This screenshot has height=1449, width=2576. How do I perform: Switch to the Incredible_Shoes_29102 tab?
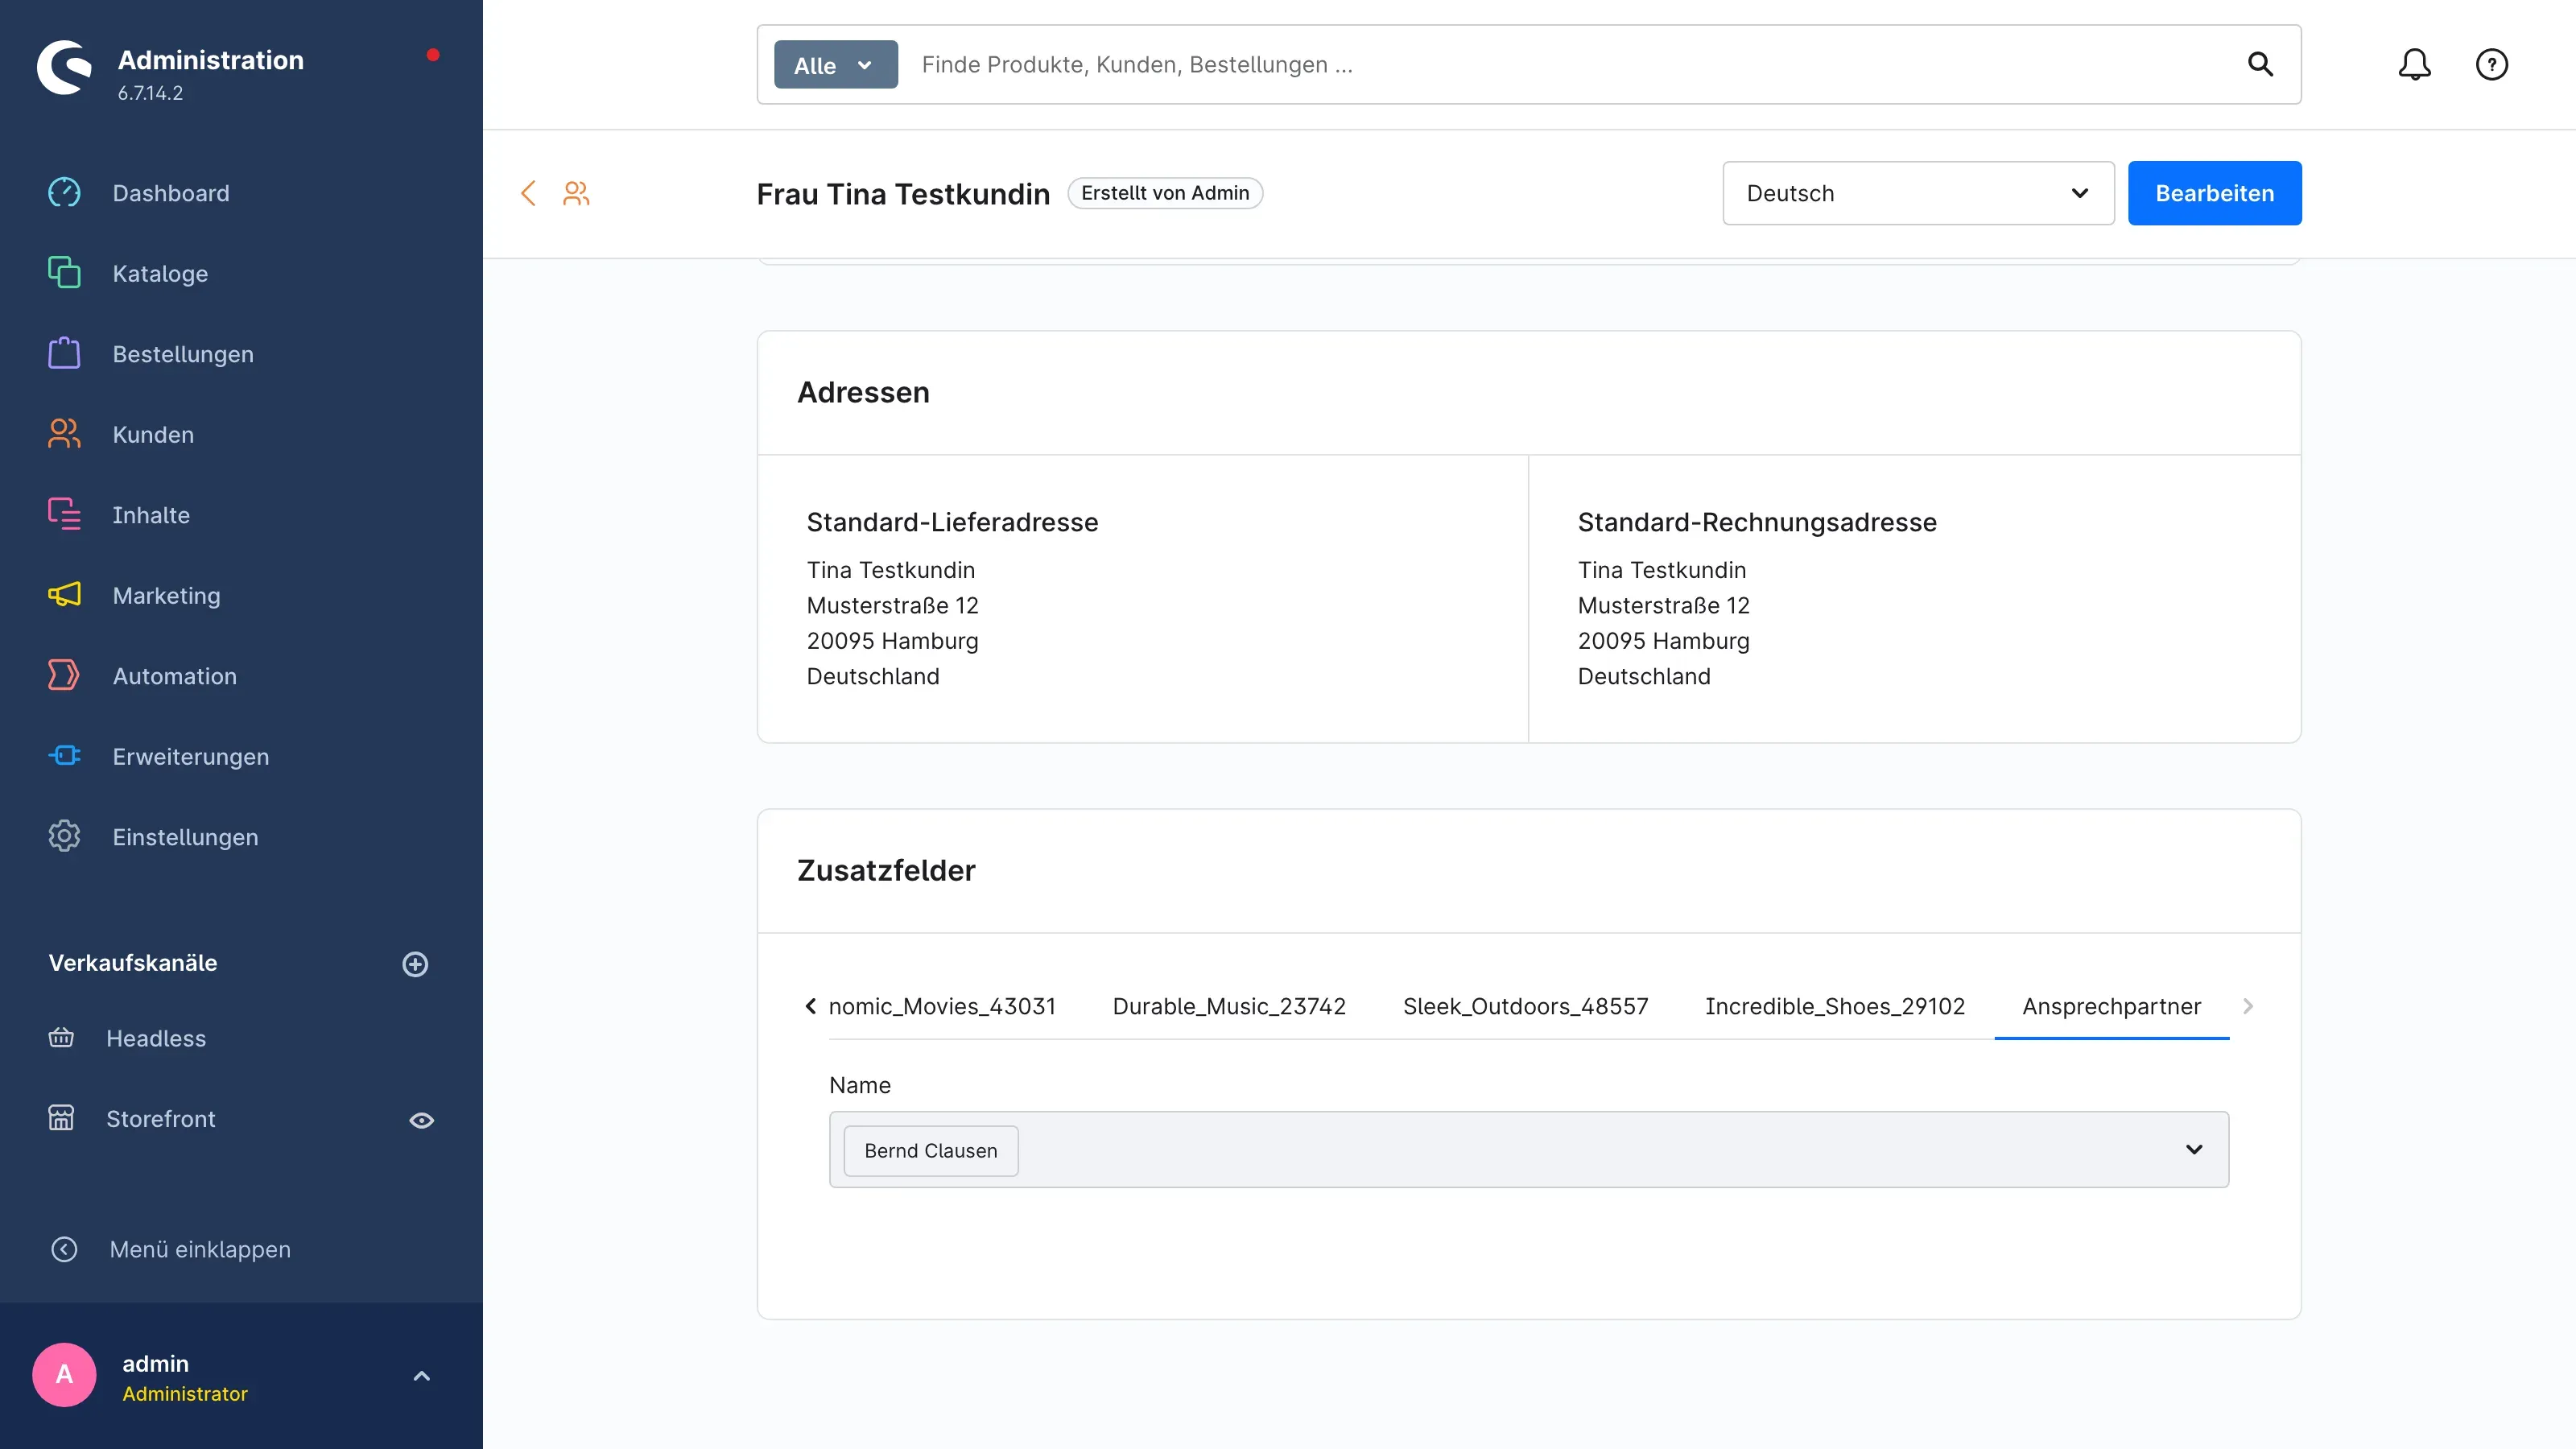[x=1835, y=1006]
